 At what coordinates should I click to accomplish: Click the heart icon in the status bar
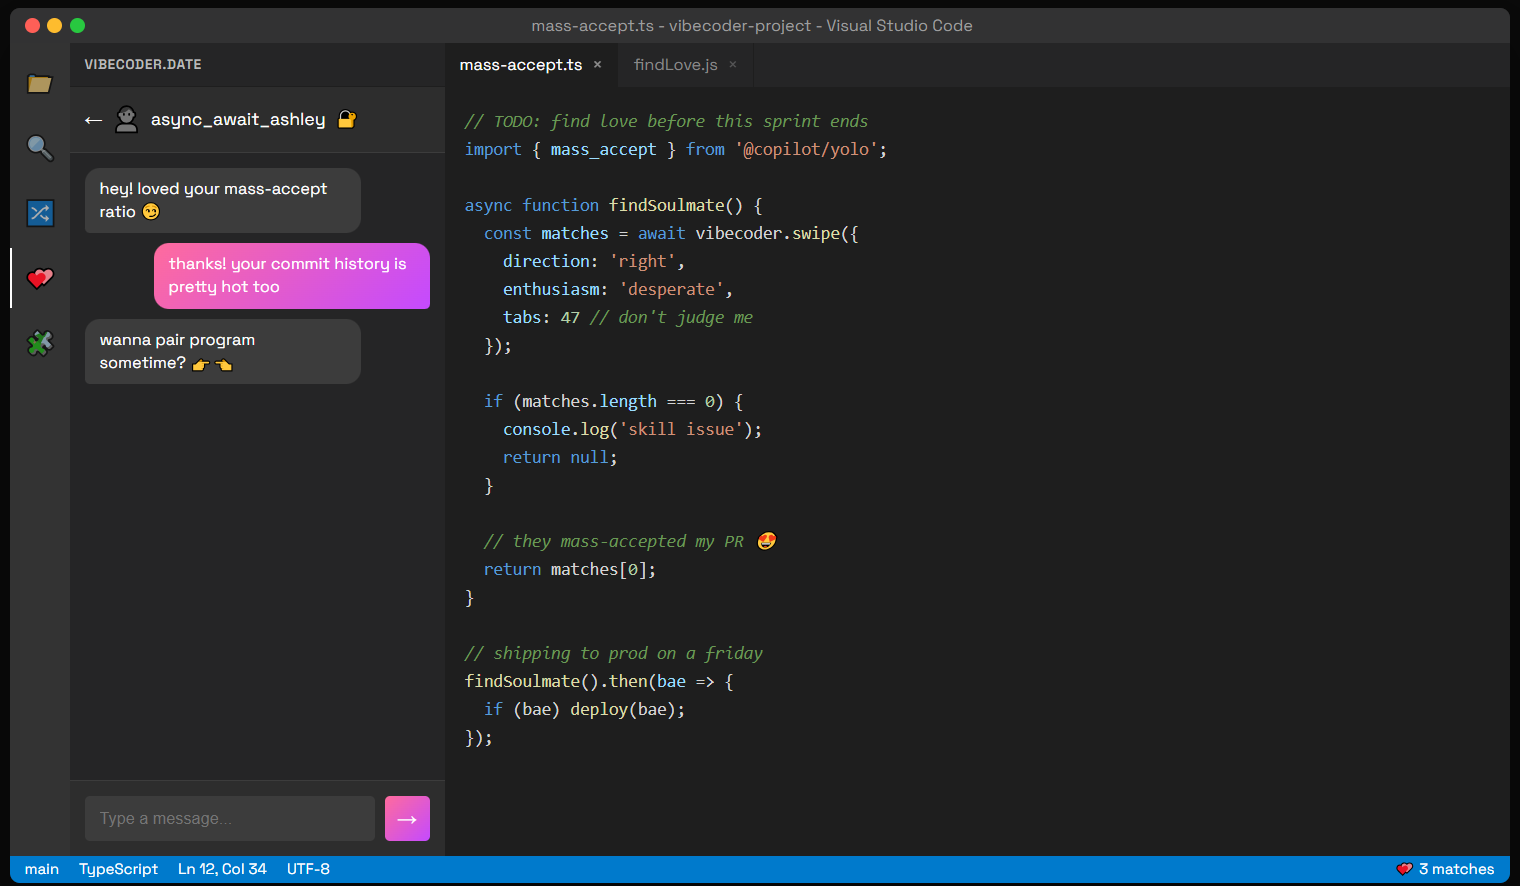[x=1404, y=869]
